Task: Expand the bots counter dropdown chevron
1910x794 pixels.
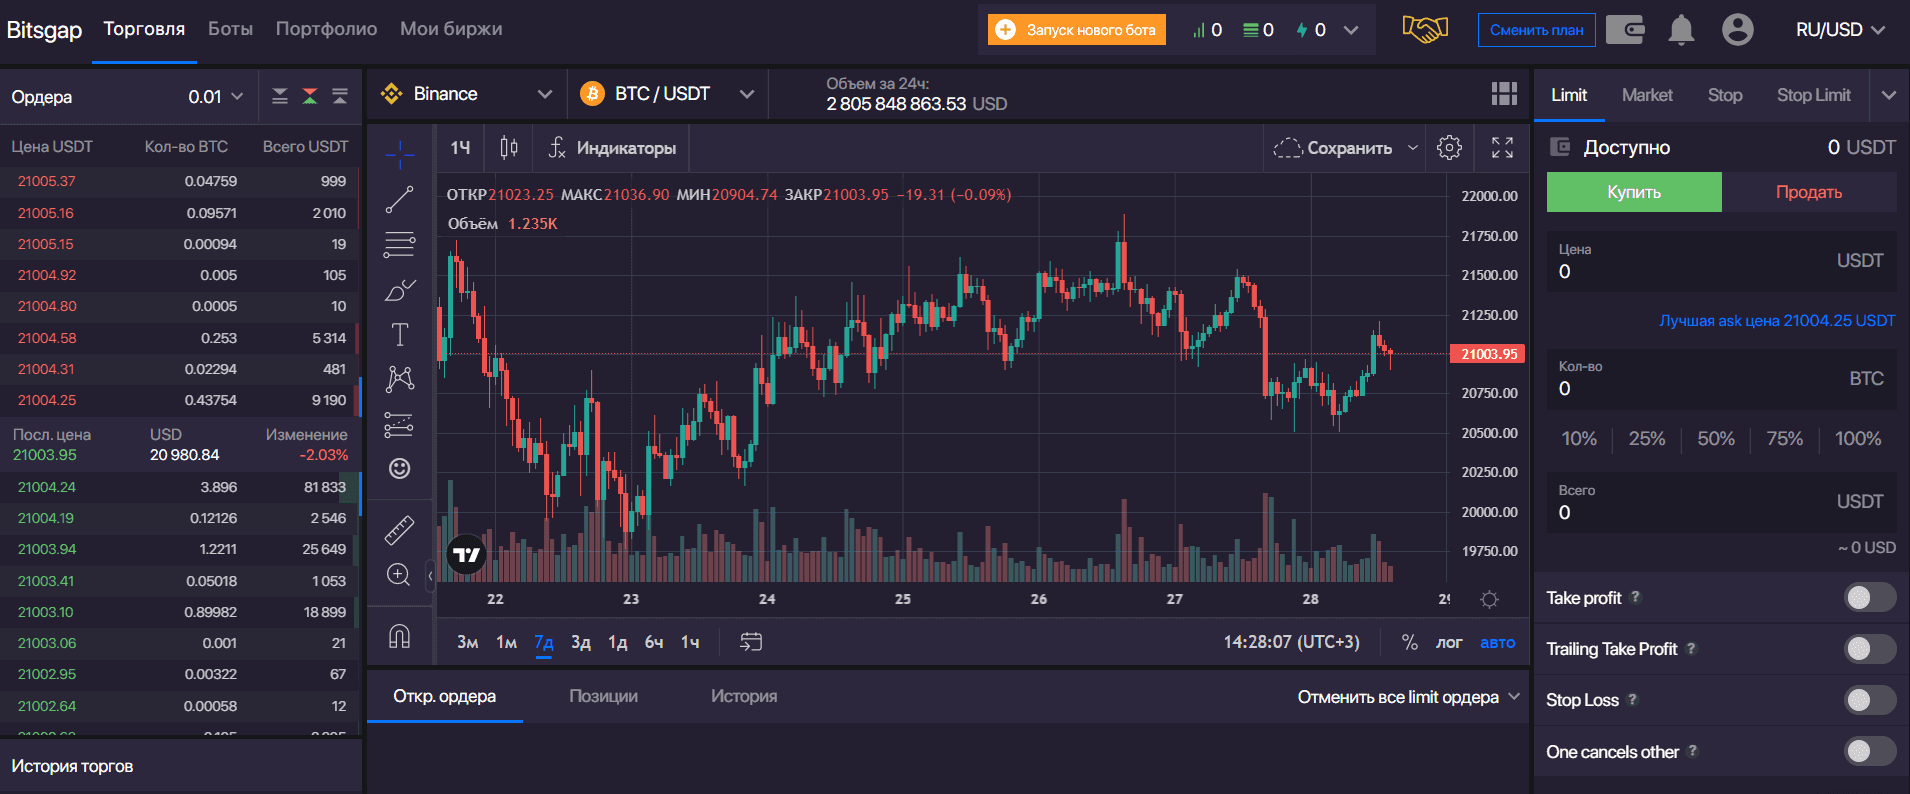Action: [x=1351, y=30]
